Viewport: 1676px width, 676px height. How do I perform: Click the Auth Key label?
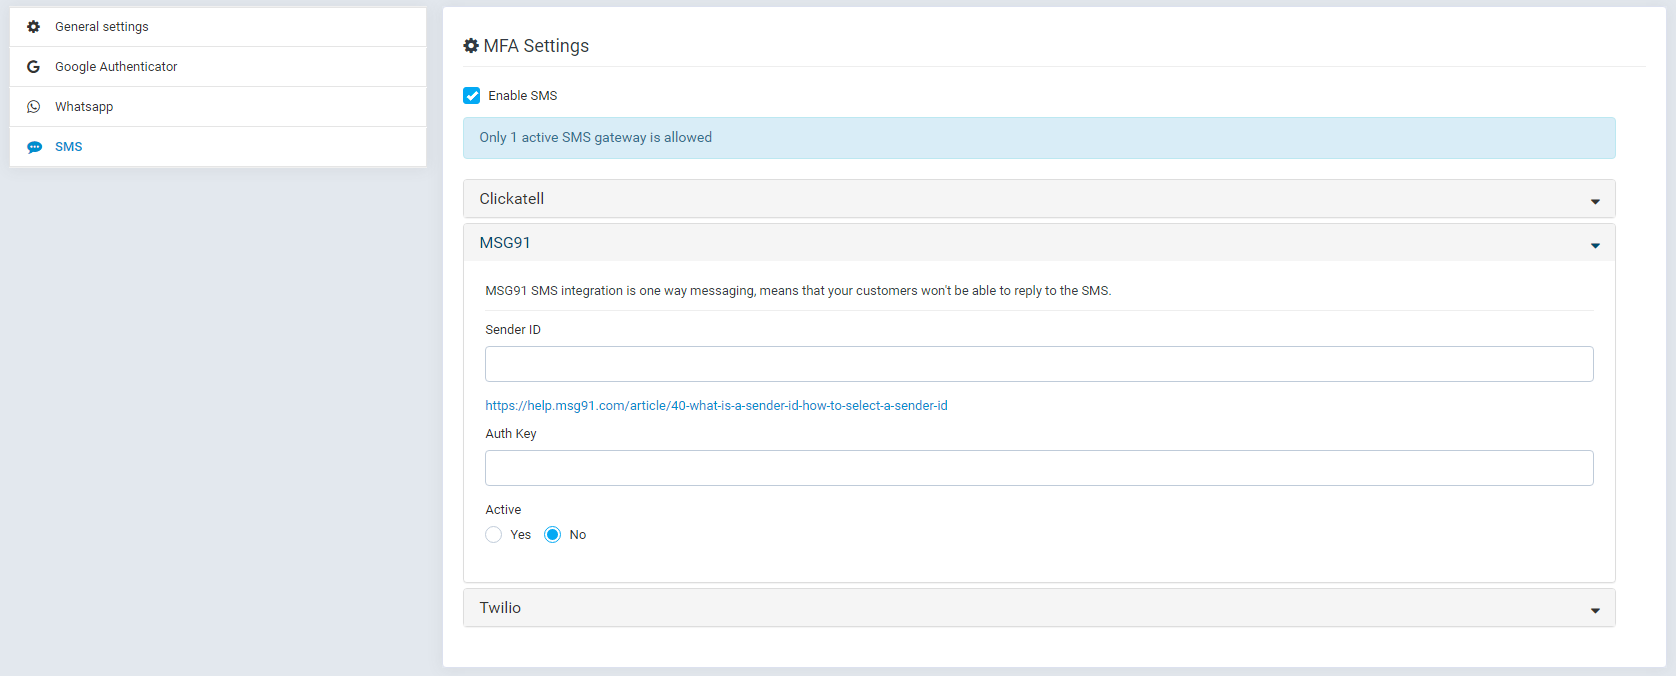tap(511, 434)
